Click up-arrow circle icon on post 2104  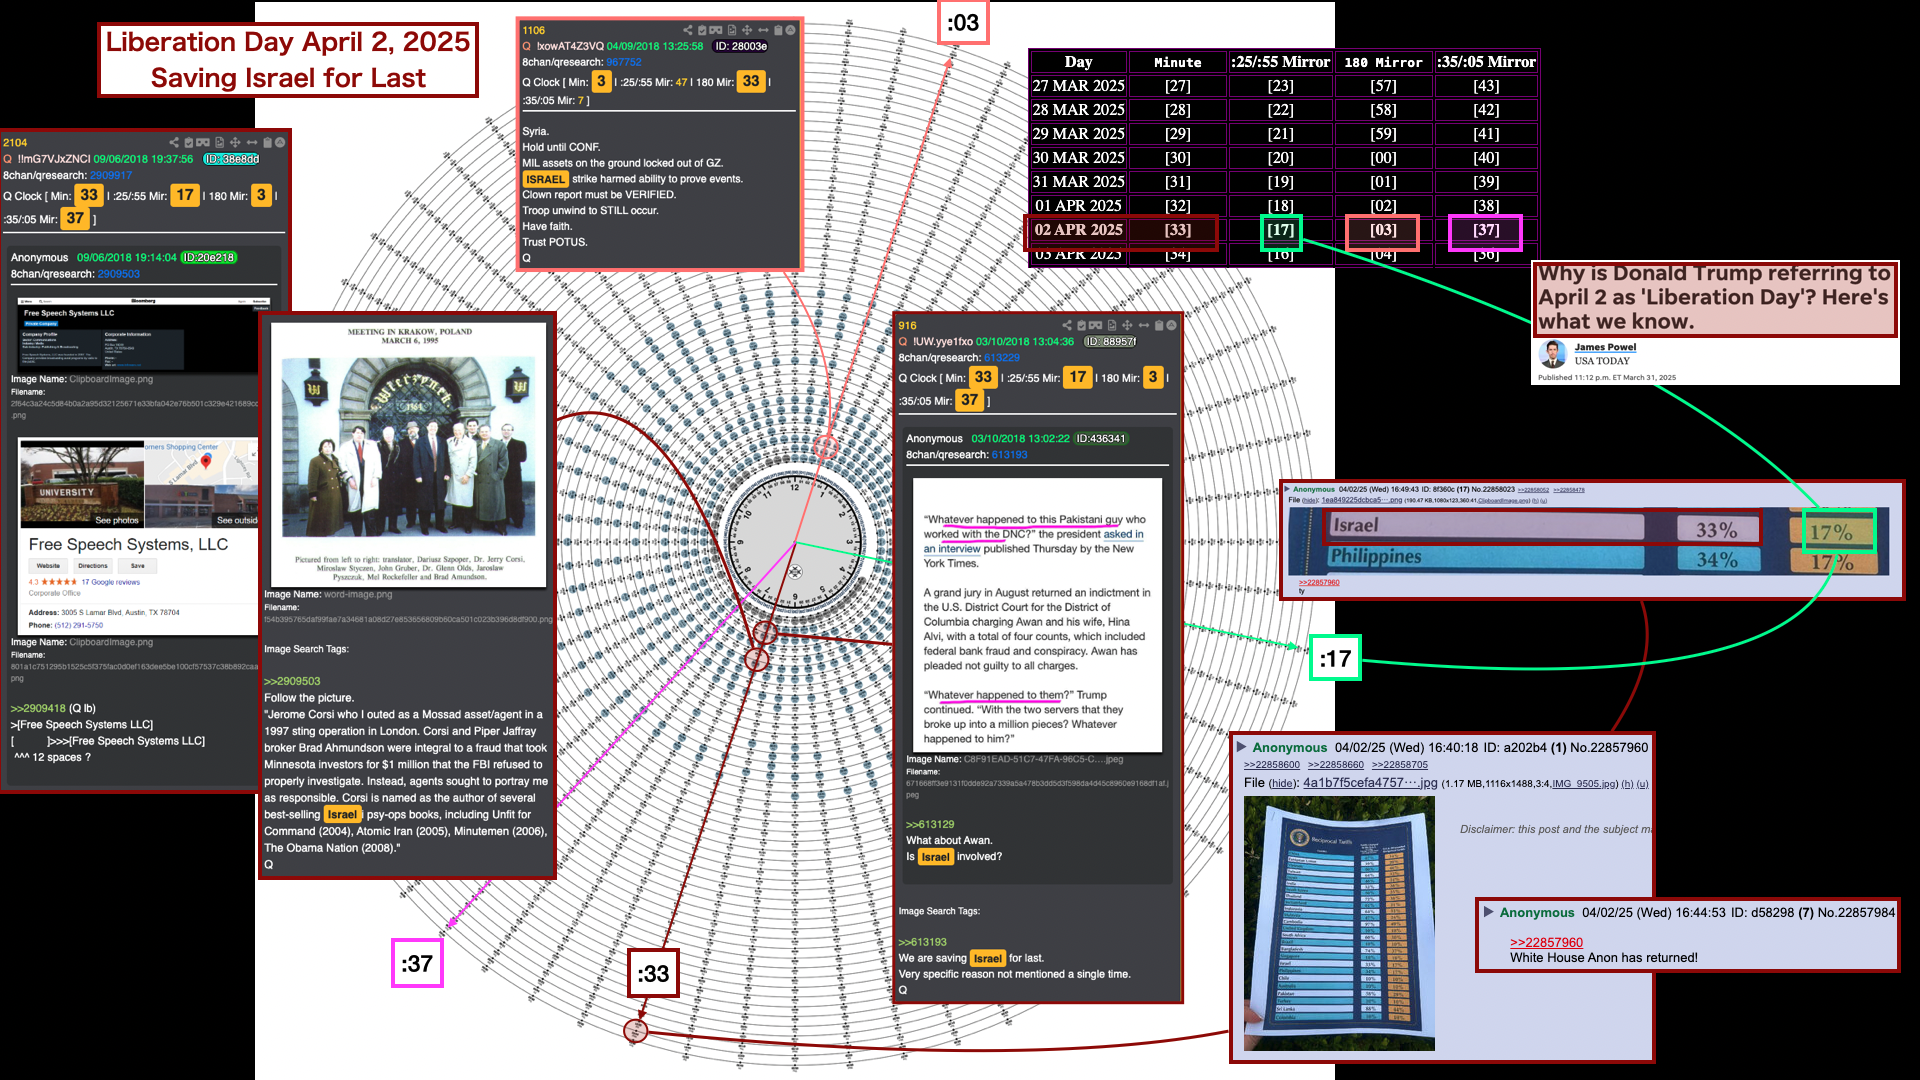(x=280, y=143)
